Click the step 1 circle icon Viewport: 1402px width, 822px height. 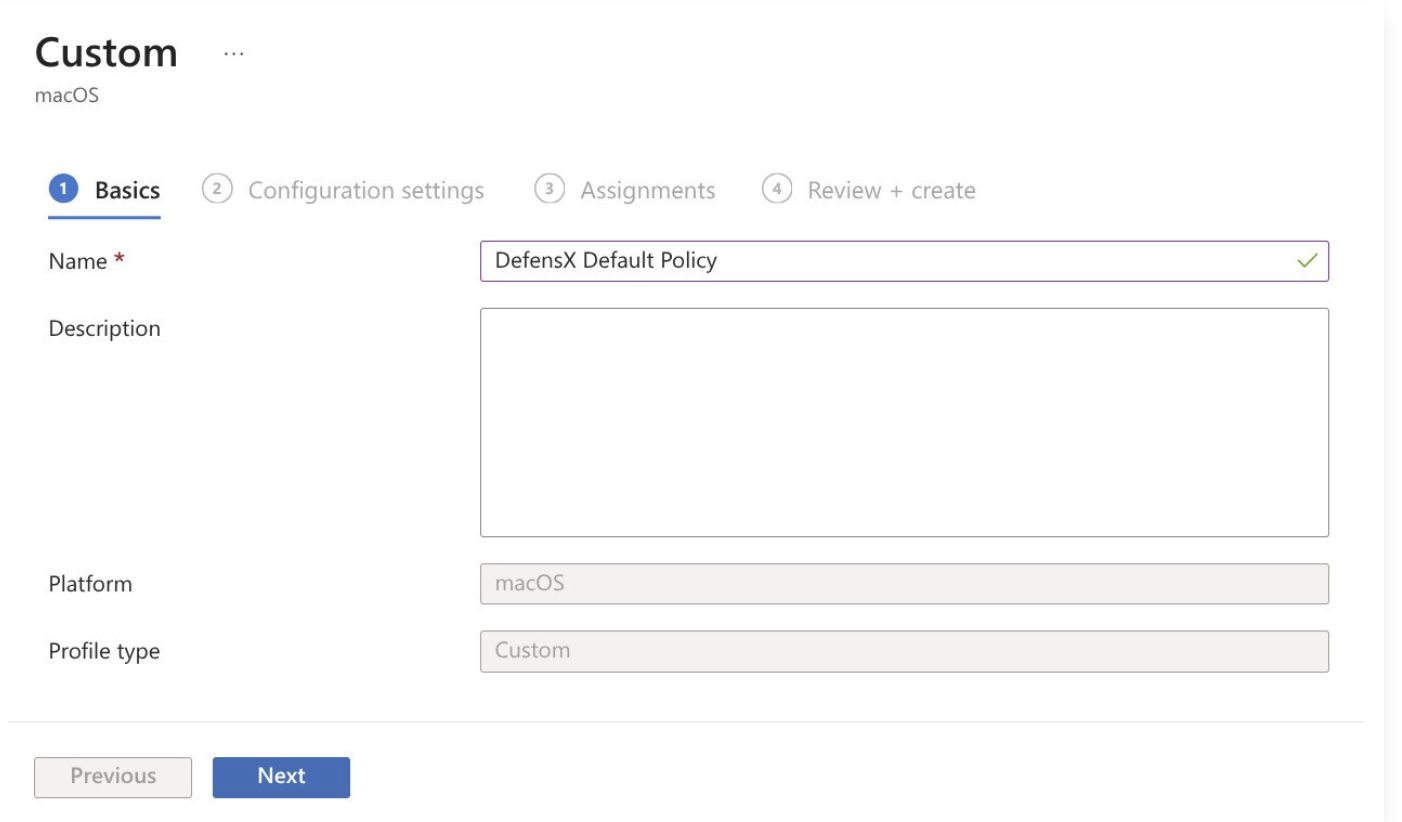click(65, 189)
